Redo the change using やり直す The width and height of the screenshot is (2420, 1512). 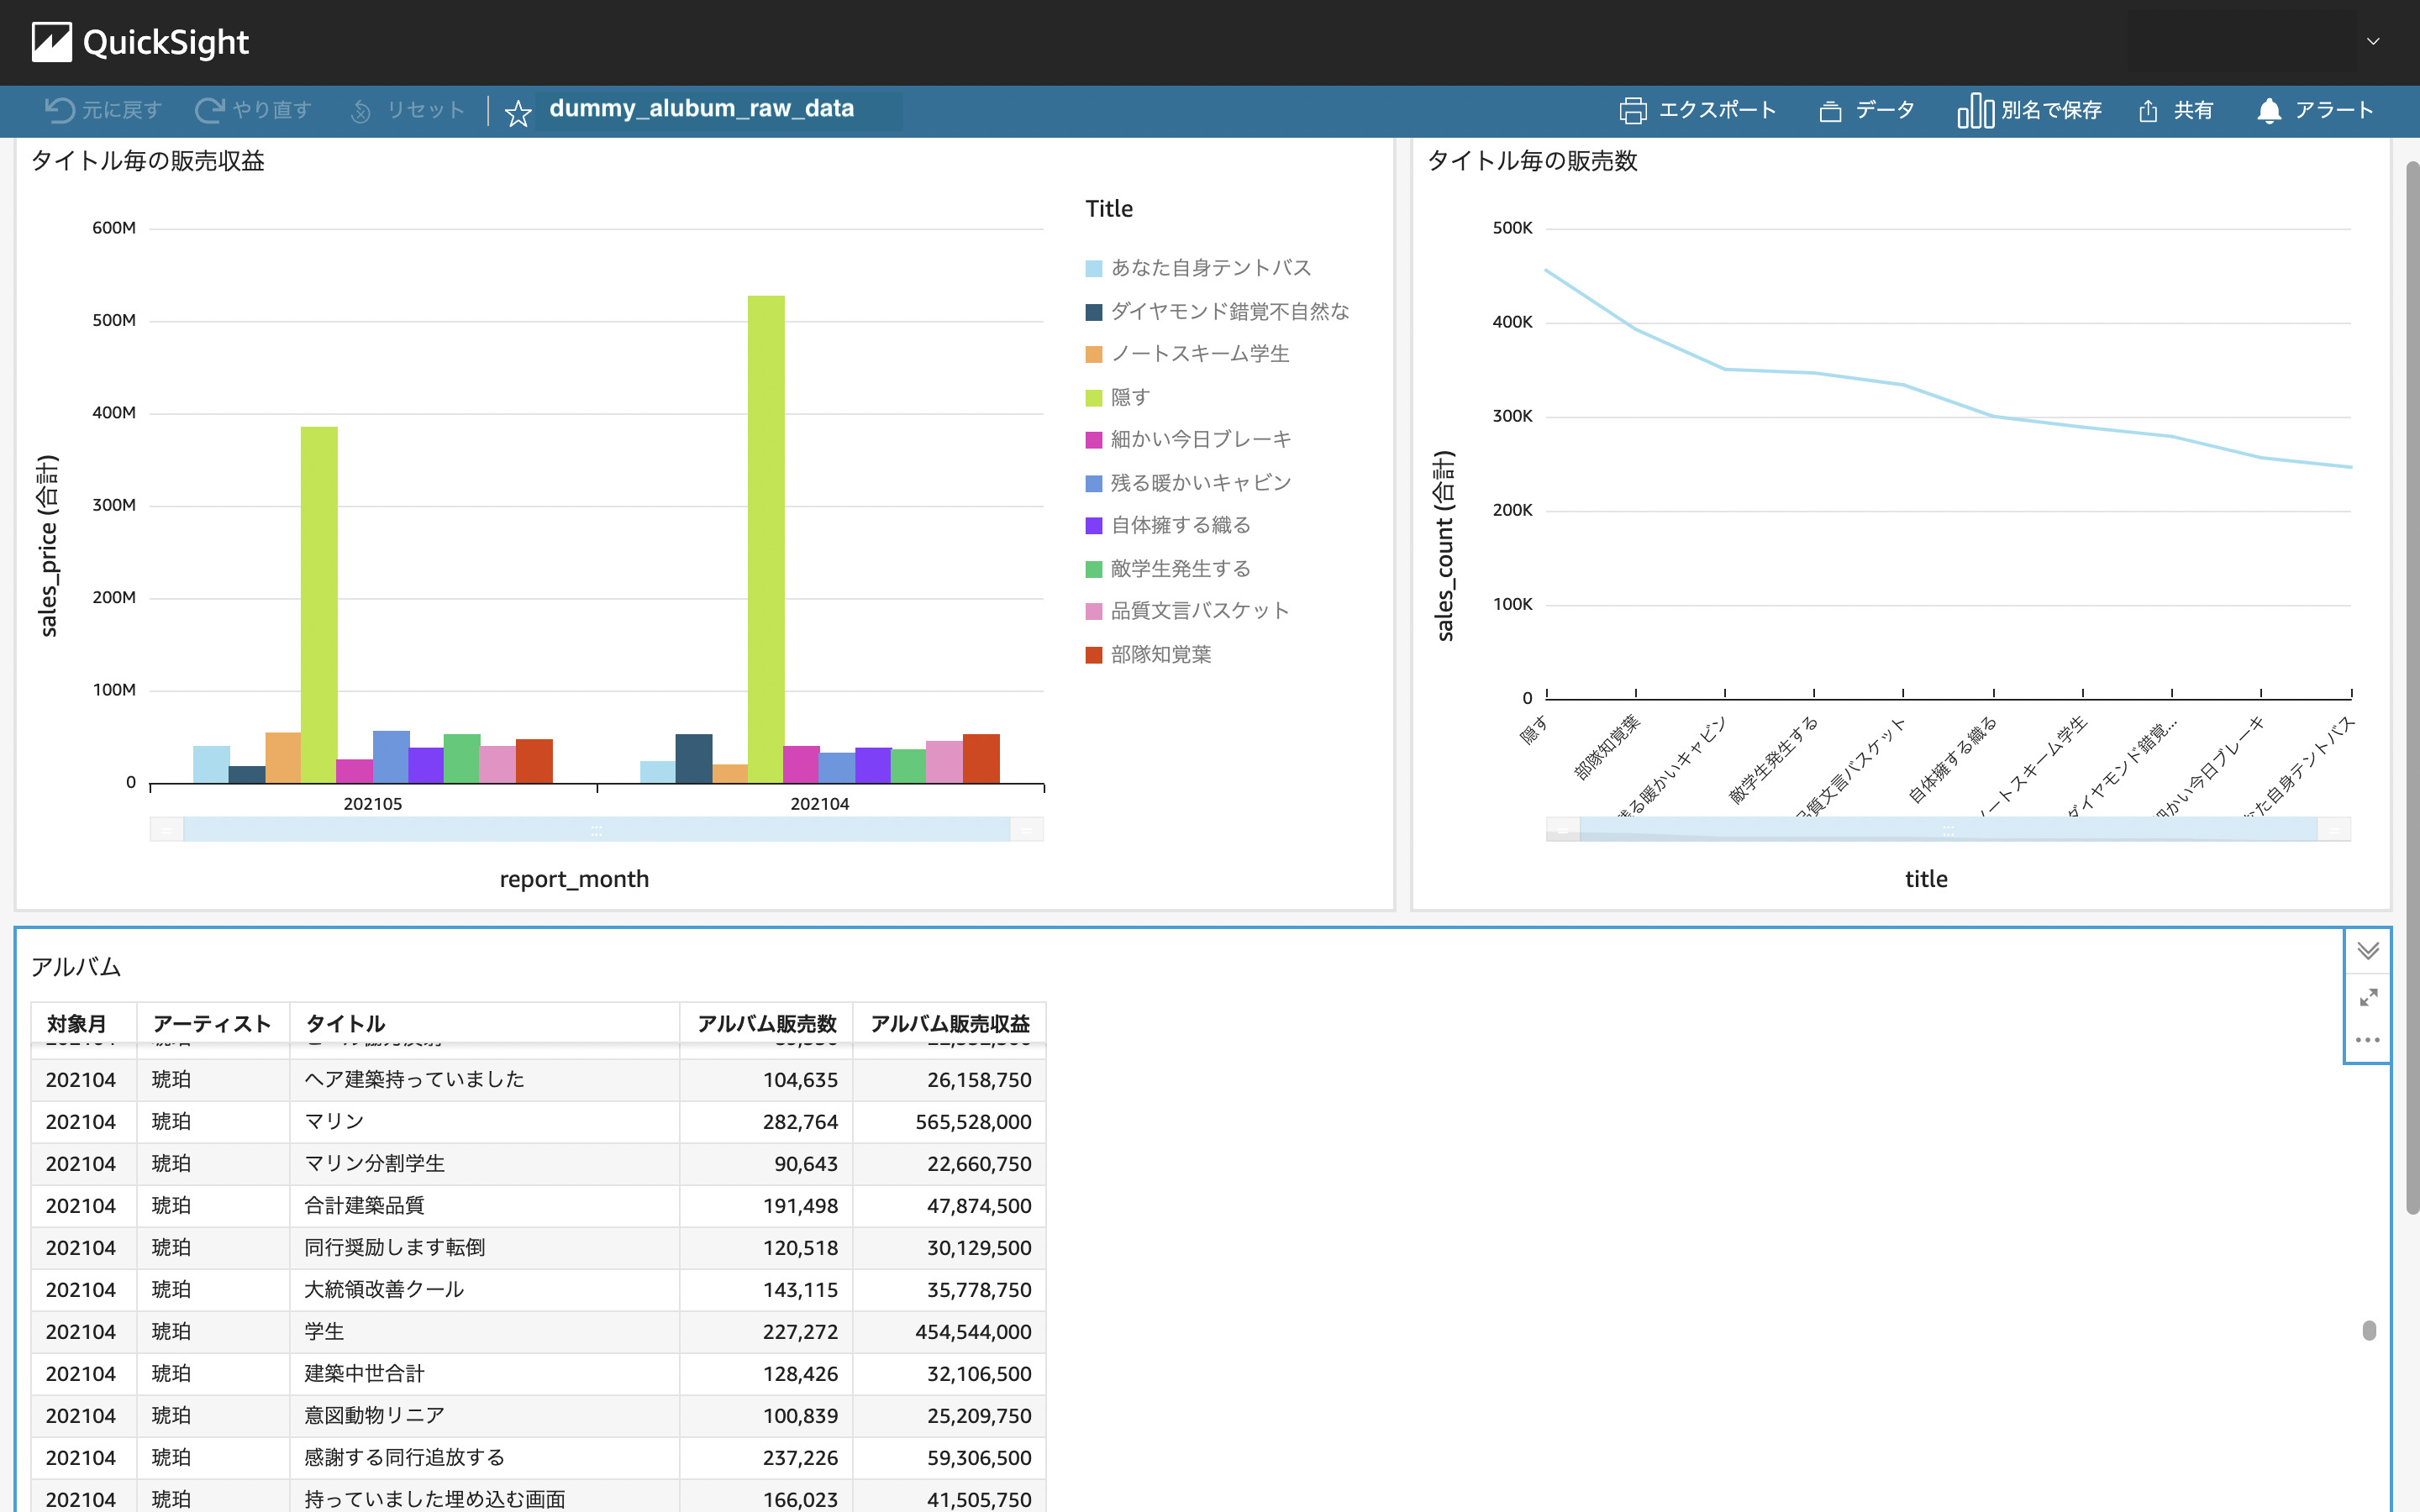pos(254,110)
